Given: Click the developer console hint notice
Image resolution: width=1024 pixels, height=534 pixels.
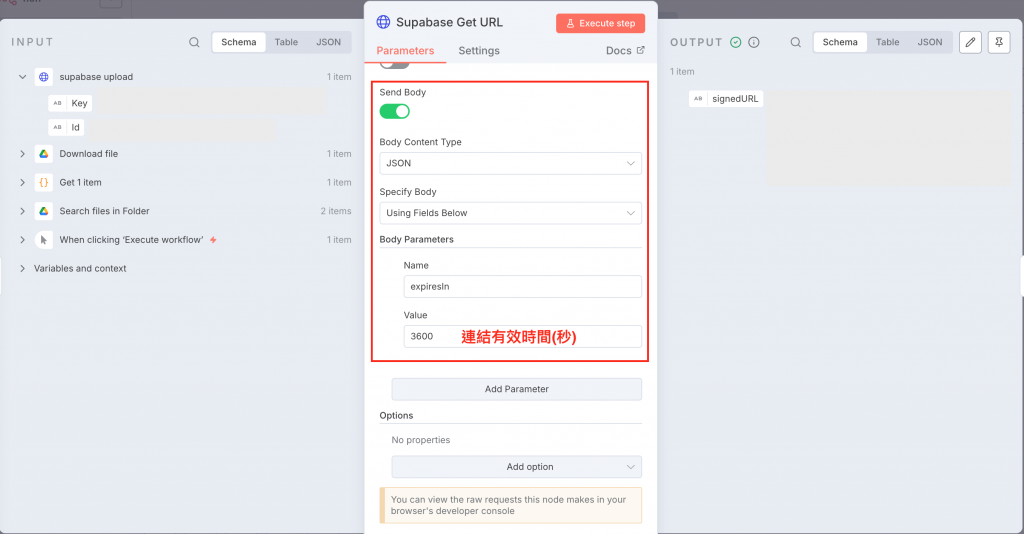Looking at the screenshot, I should pos(511,505).
